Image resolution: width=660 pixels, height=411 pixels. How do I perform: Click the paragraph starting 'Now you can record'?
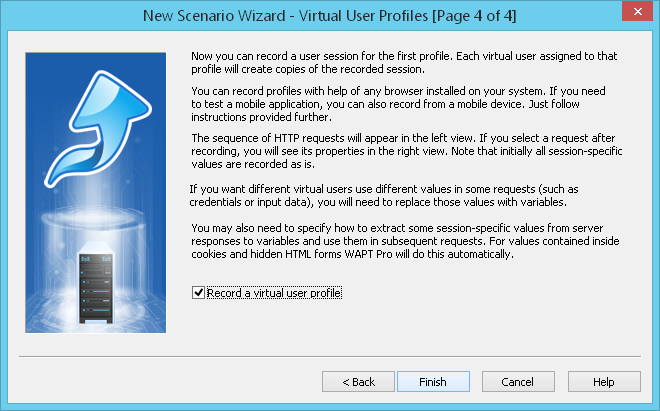pyautogui.click(x=404, y=62)
